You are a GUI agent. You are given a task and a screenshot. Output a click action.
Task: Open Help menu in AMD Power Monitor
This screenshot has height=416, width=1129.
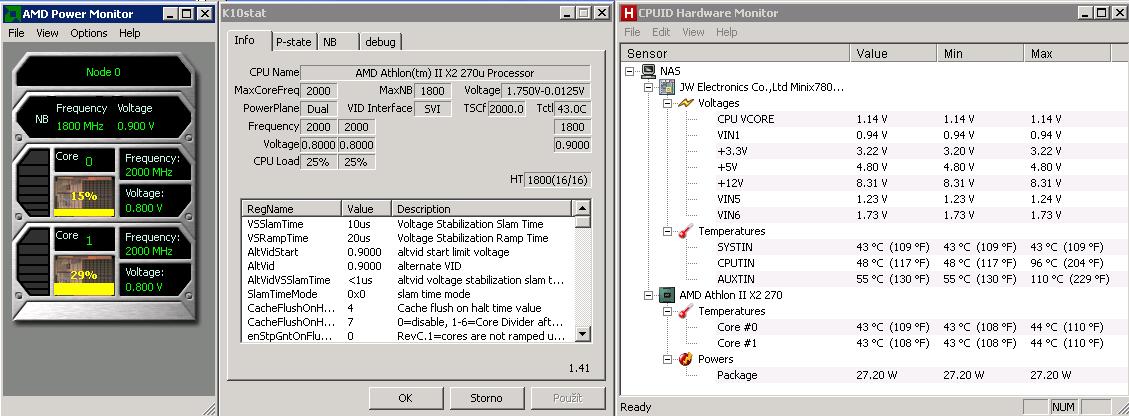[130, 33]
